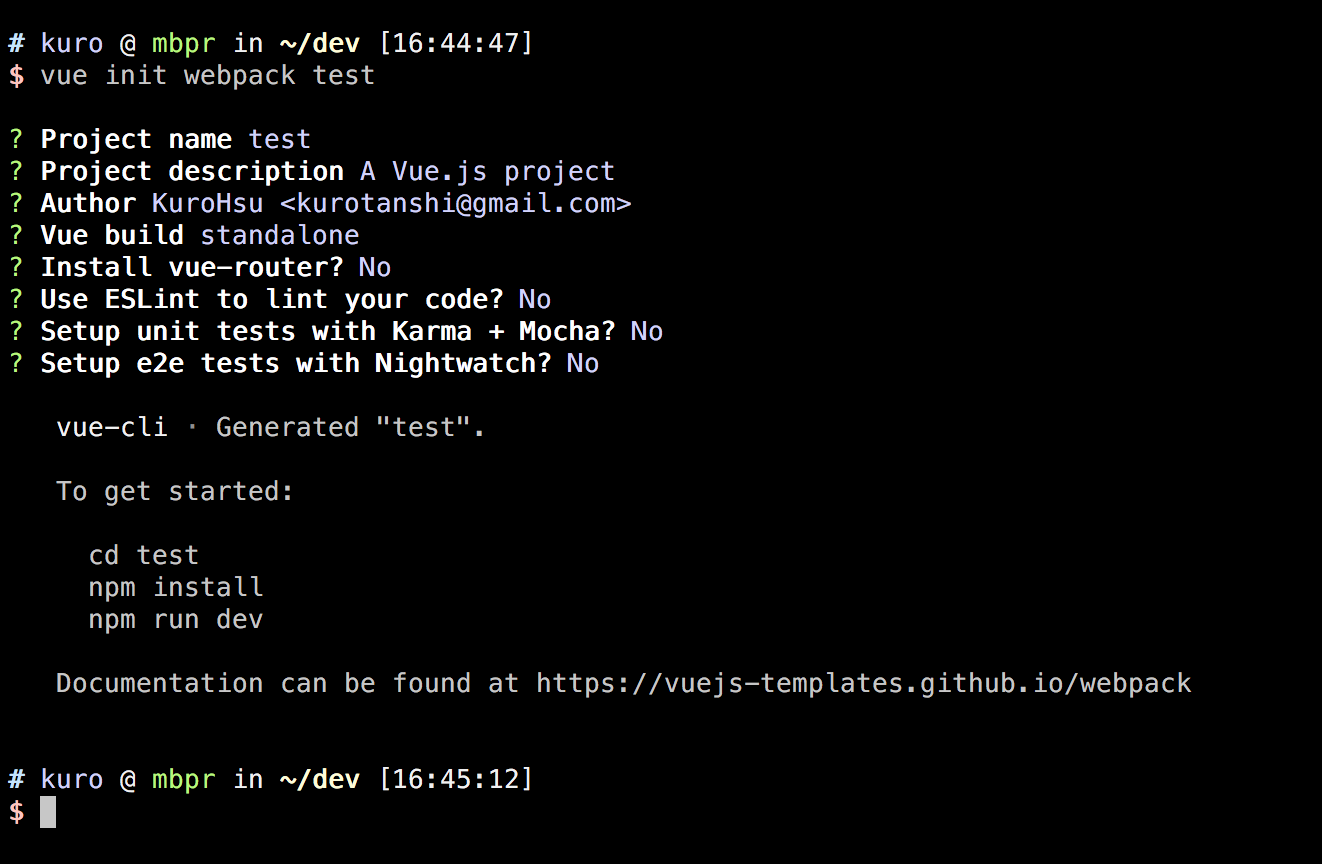Screen dimensions: 1322x864
Task: Open the vuejs-templates documentation URL
Action: (x=863, y=684)
